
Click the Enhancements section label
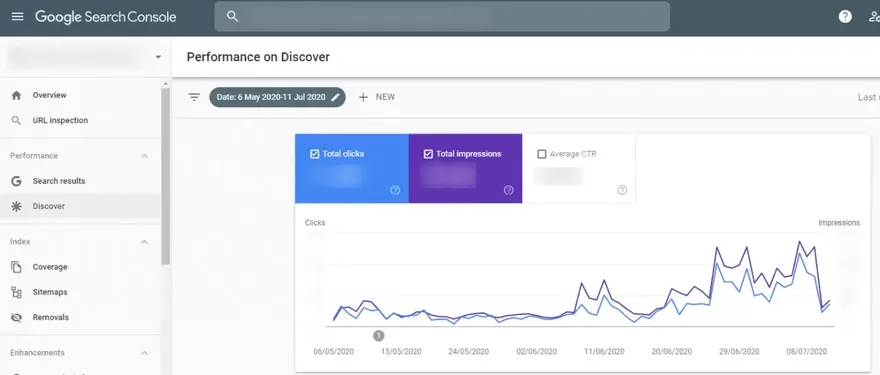[37, 353]
